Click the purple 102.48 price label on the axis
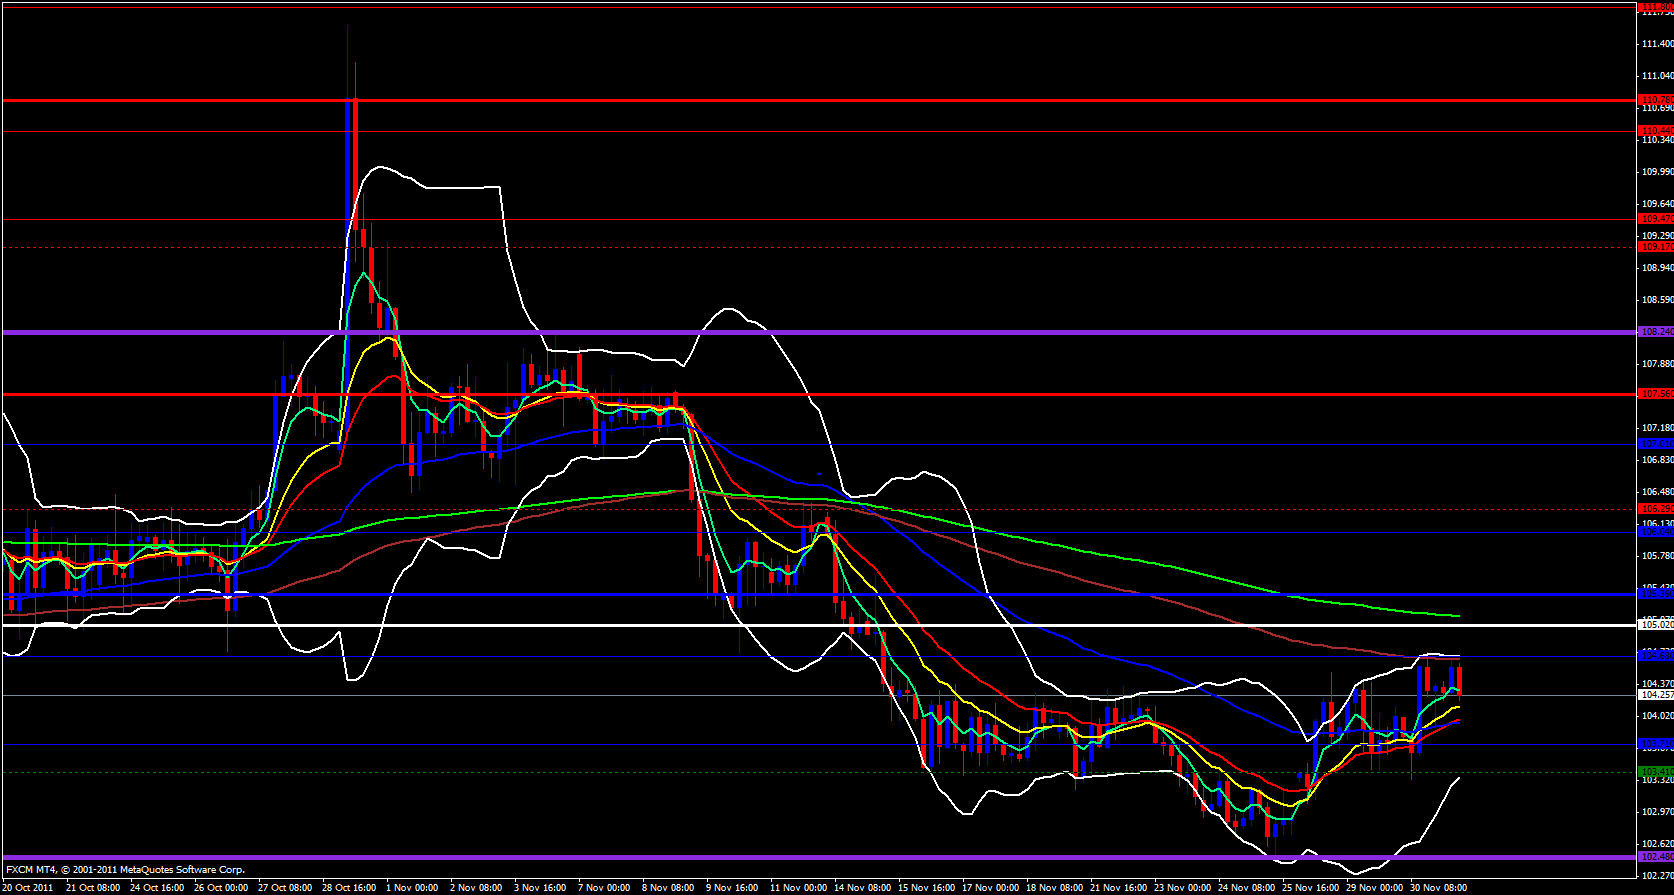 point(1656,857)
